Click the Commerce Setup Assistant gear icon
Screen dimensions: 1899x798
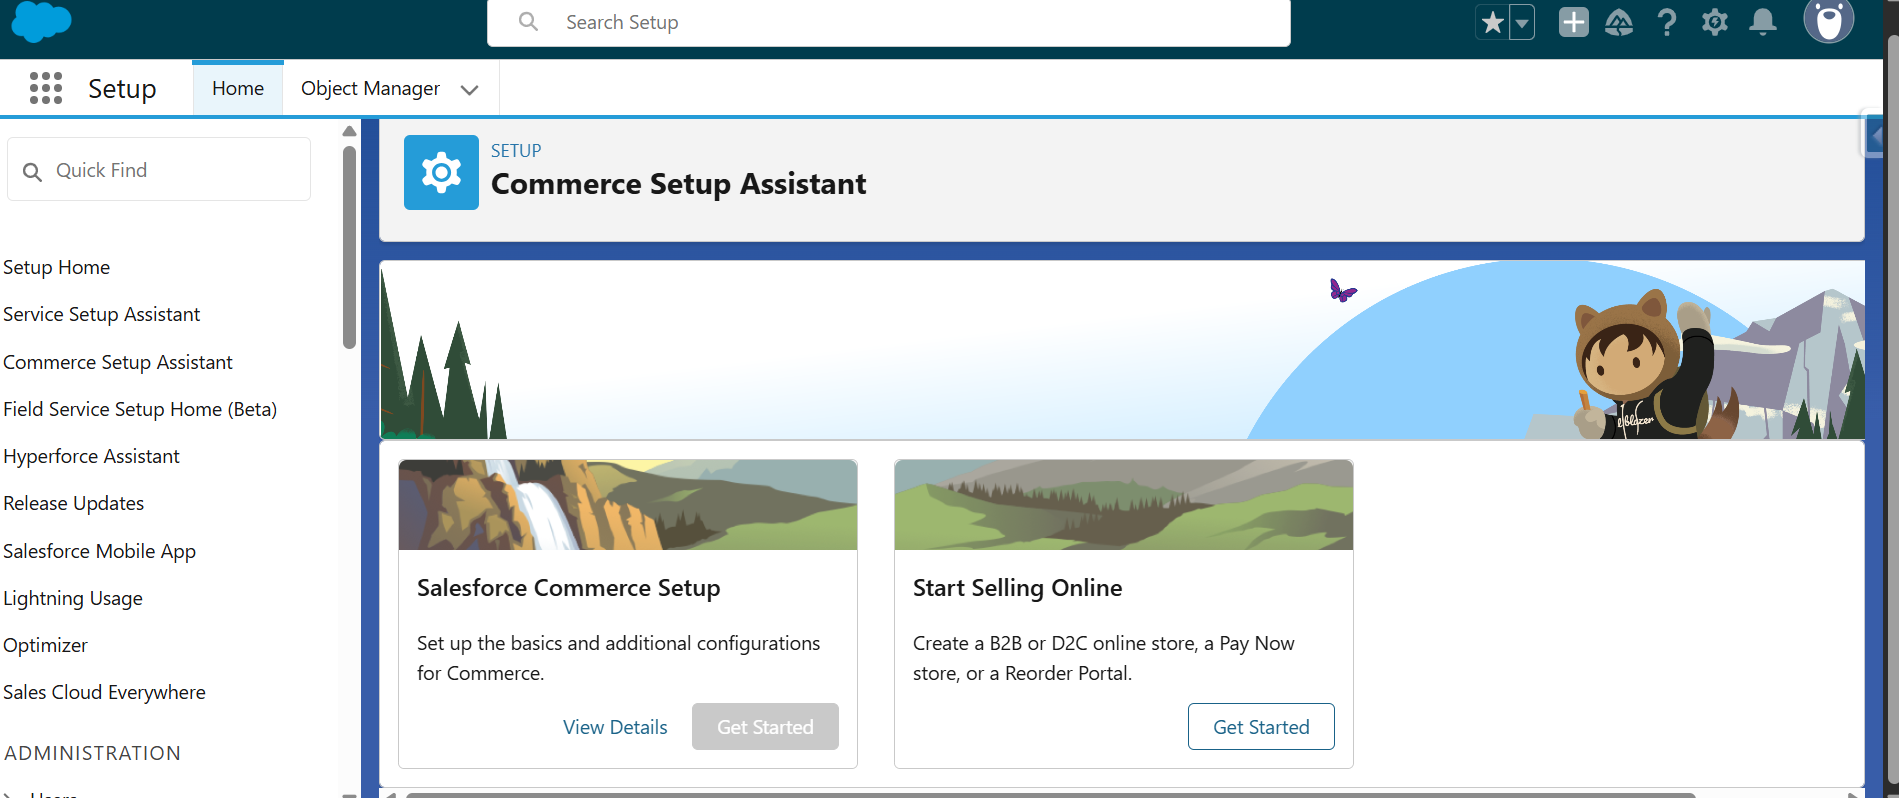[441, 173]
